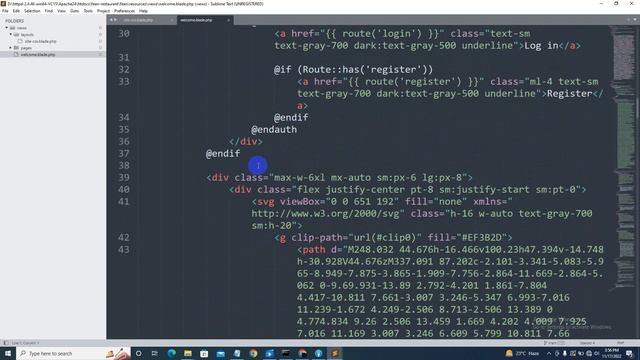
Task: Open the notification center icon
Action: pos(630,353)
